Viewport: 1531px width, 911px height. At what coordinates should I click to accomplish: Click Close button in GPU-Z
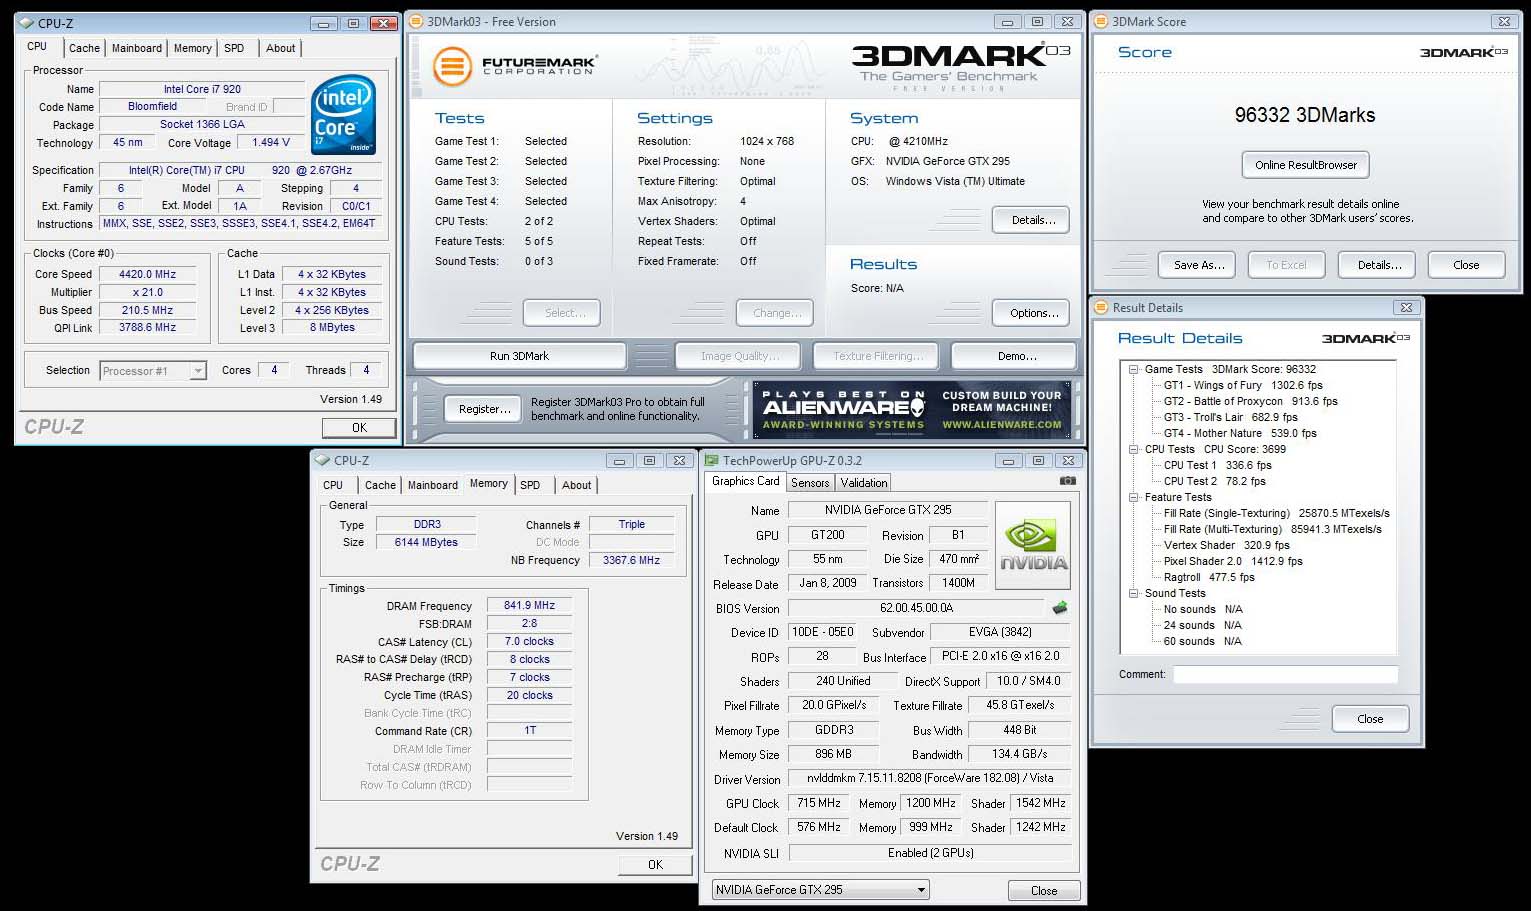click(x=1044, y=891)
